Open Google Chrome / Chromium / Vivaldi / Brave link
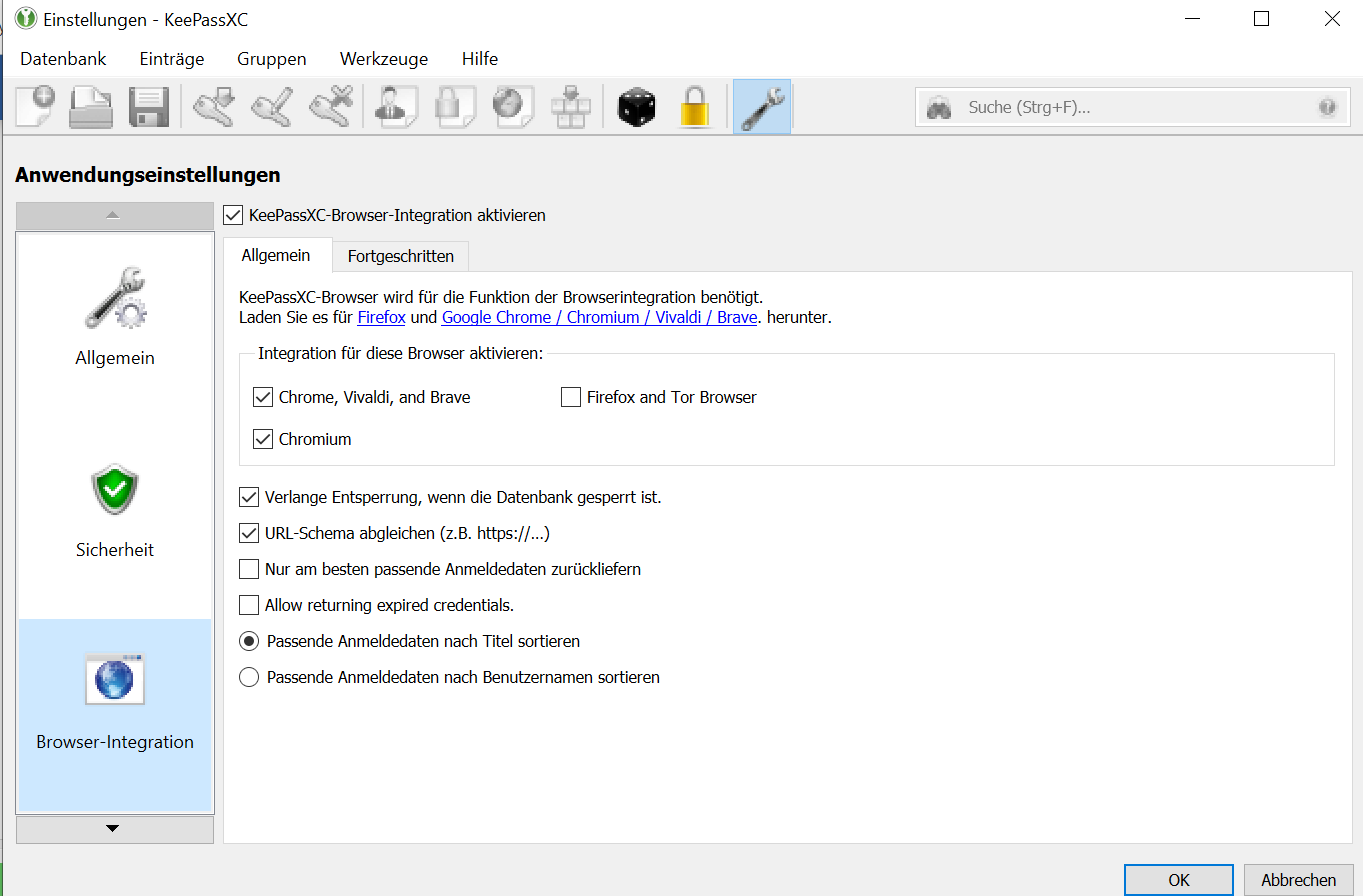This screenshot has width=1363, height=896. pyautogui.click(x=599, y=318)
